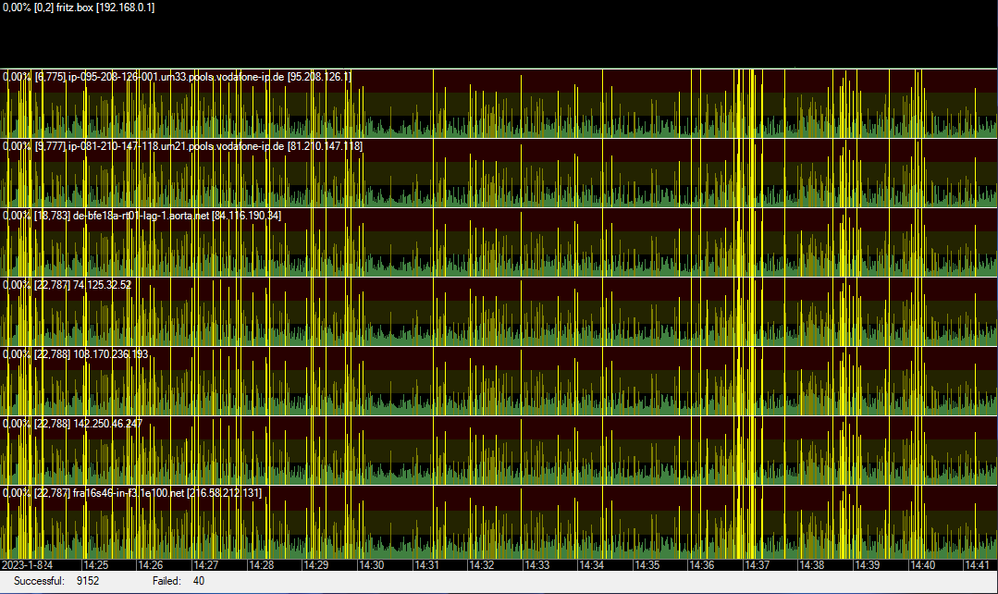This screenshot has height=594, width=998.
Task: Select the 14:38 timeline marker
Action: click(812, 565)
